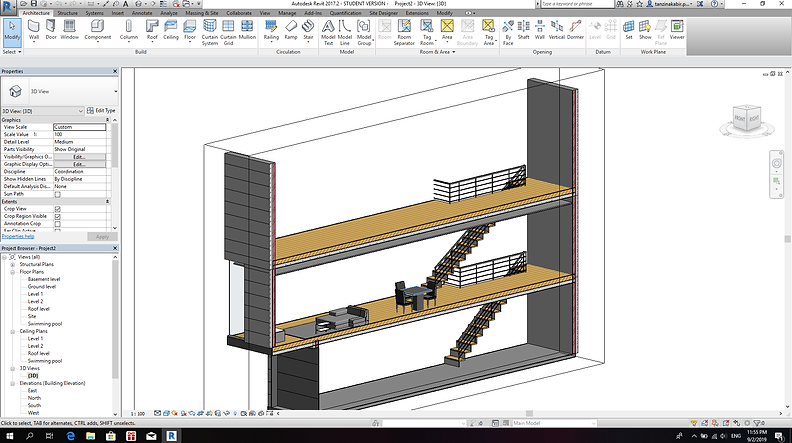Viewport: 792px width, 443px height.
Task: Toggle the Crop Region Visible checkbox
Action: point(58,216)
